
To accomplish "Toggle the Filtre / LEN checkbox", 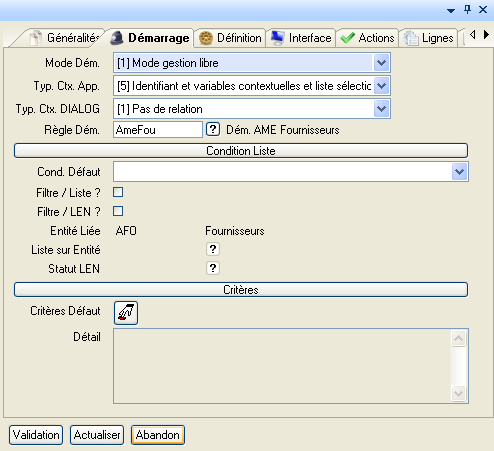I will tap(118, 211).
